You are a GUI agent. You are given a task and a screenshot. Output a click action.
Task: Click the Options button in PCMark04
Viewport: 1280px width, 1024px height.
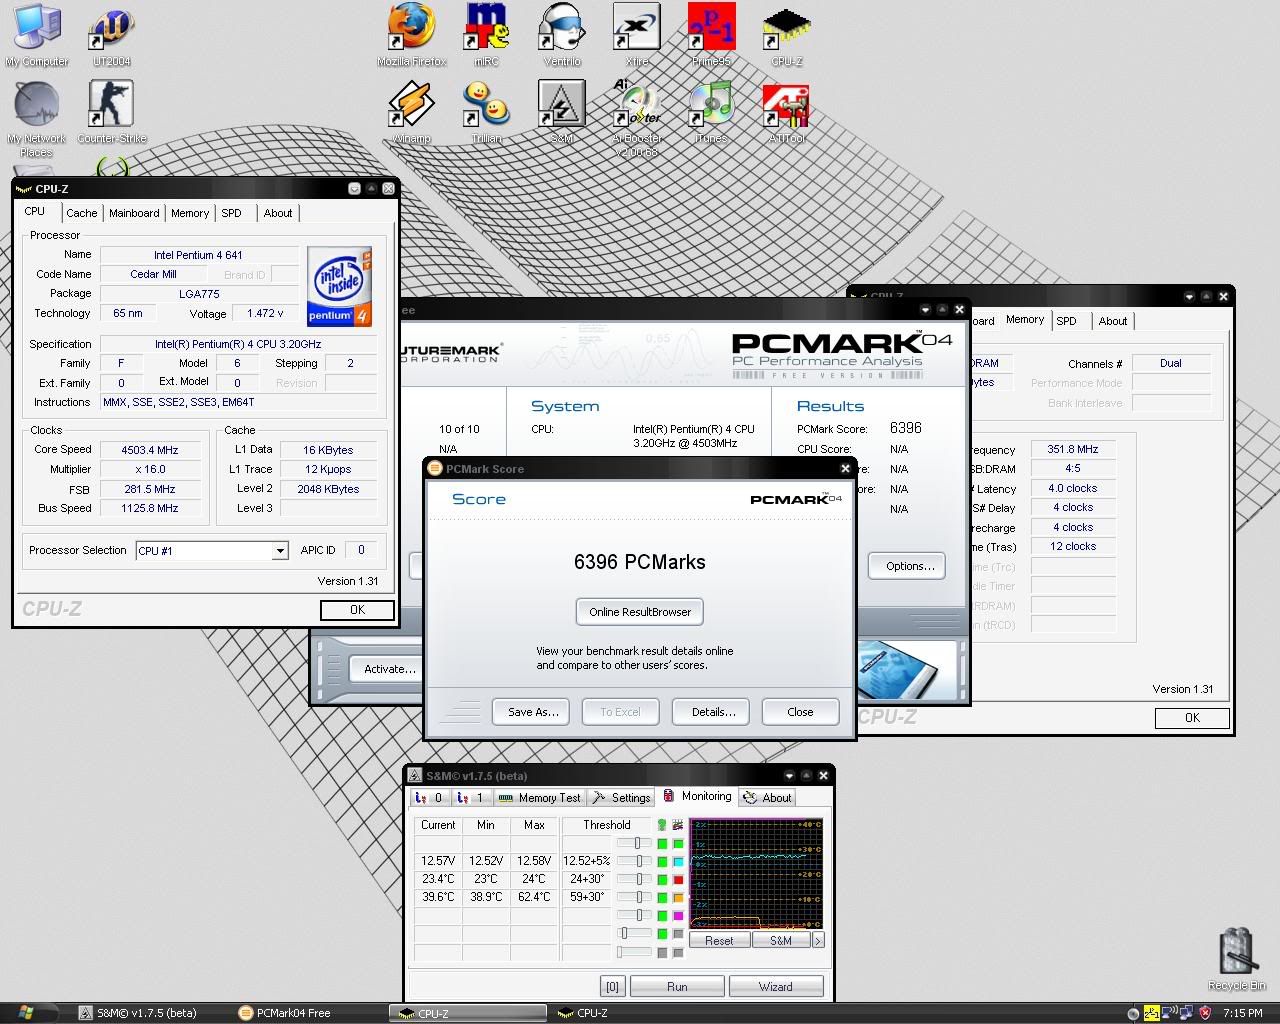point(909,566)
